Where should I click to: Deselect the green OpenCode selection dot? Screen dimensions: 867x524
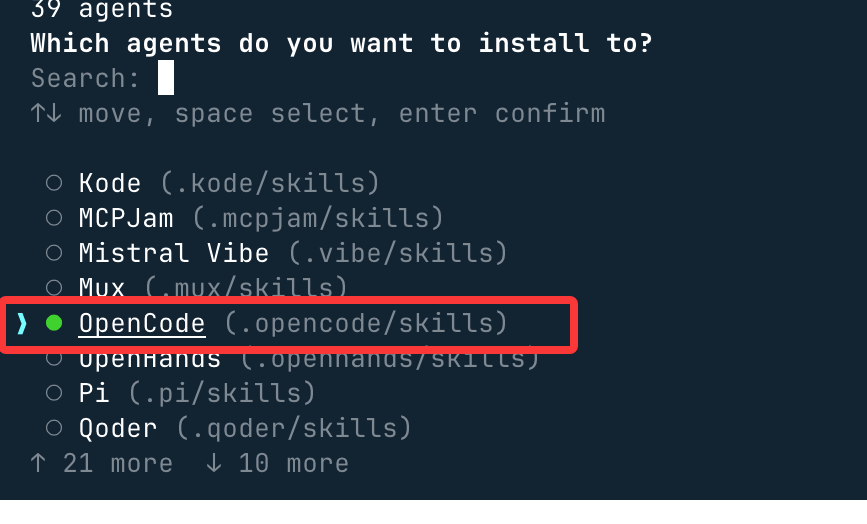[x=54, y=323]
